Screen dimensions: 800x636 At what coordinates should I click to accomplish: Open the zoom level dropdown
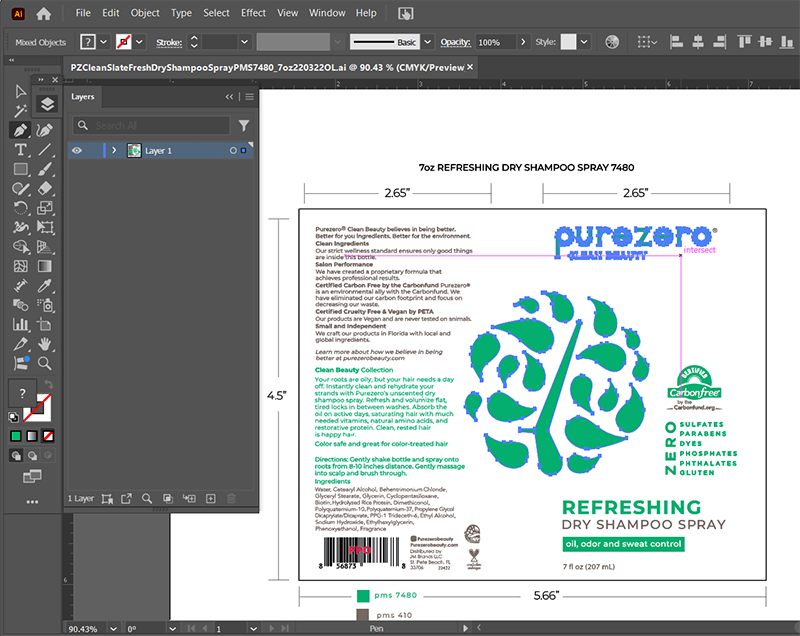(113, 628)
